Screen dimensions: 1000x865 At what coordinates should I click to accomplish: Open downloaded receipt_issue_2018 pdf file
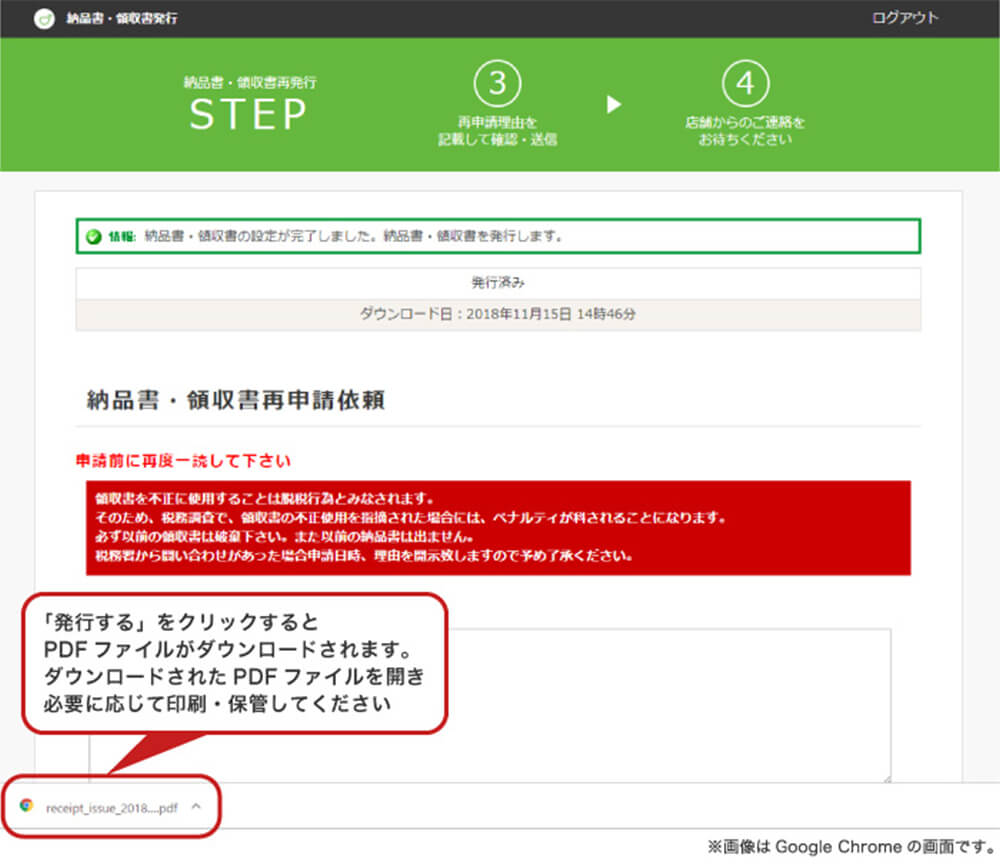pyautogui.click(x=112, y=808)
